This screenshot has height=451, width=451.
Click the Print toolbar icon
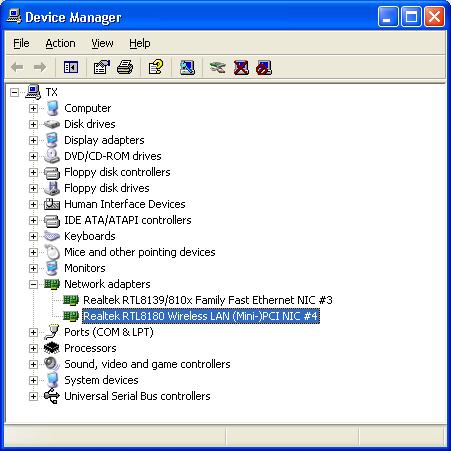(125, 67)
